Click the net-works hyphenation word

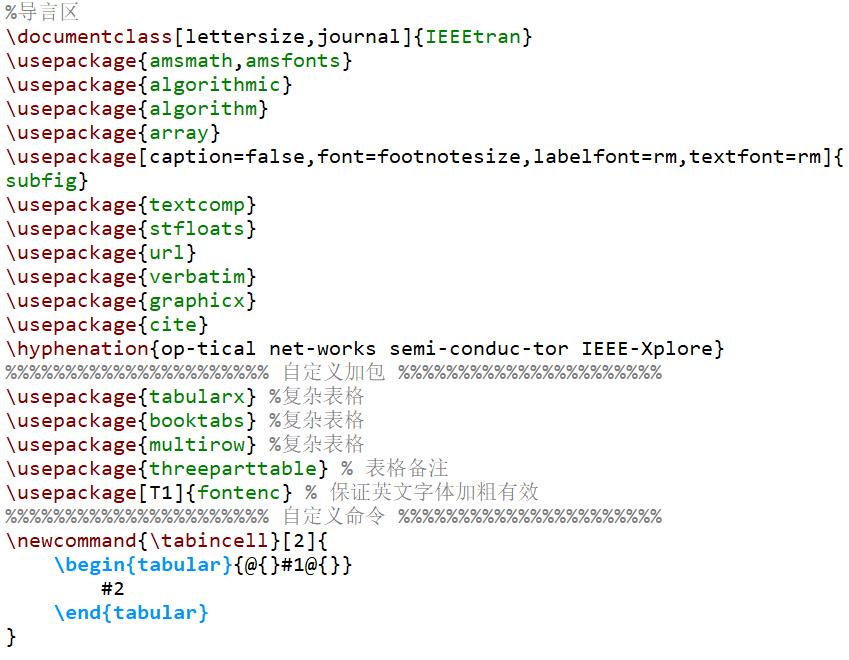[322, 349]
